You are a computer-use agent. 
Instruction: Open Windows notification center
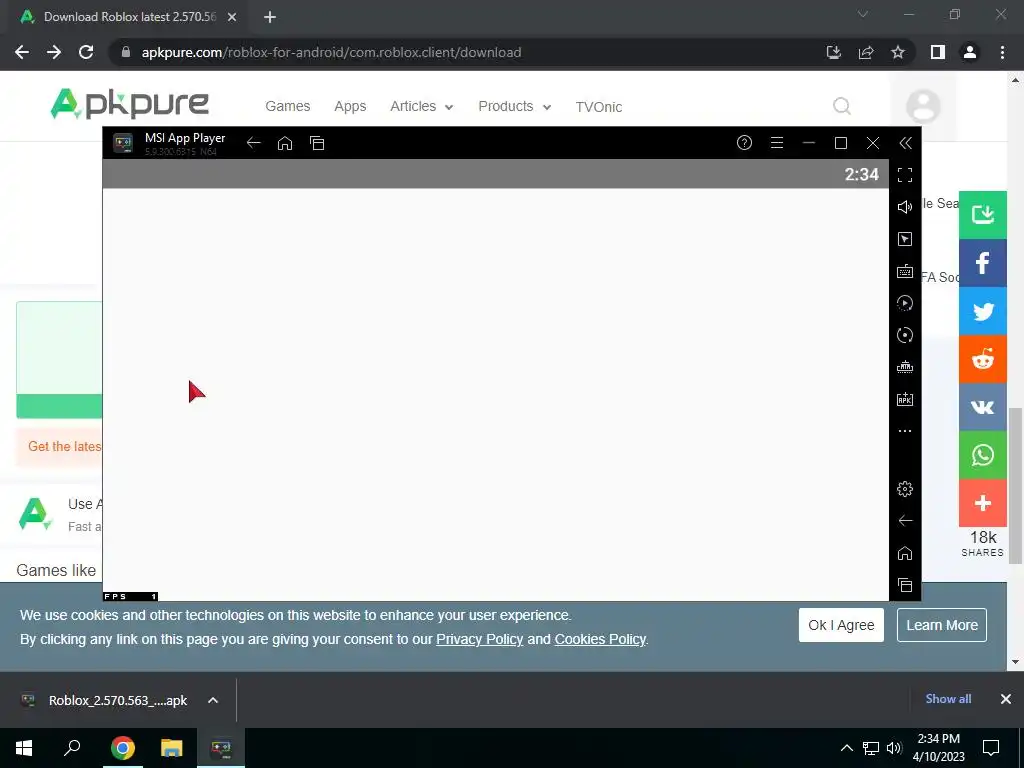click(991, 748)
